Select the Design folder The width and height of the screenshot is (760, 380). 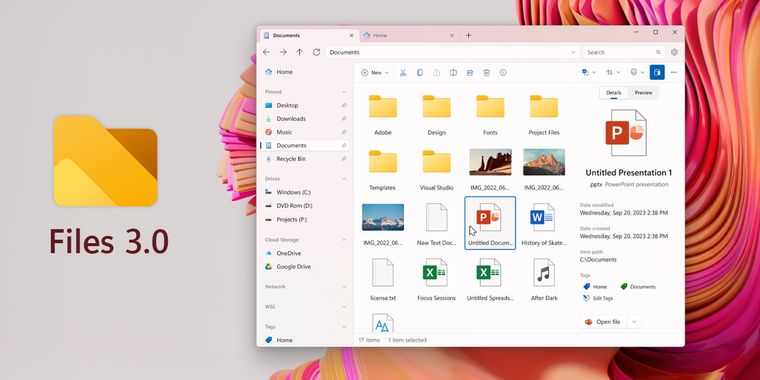tap(436, 115)
